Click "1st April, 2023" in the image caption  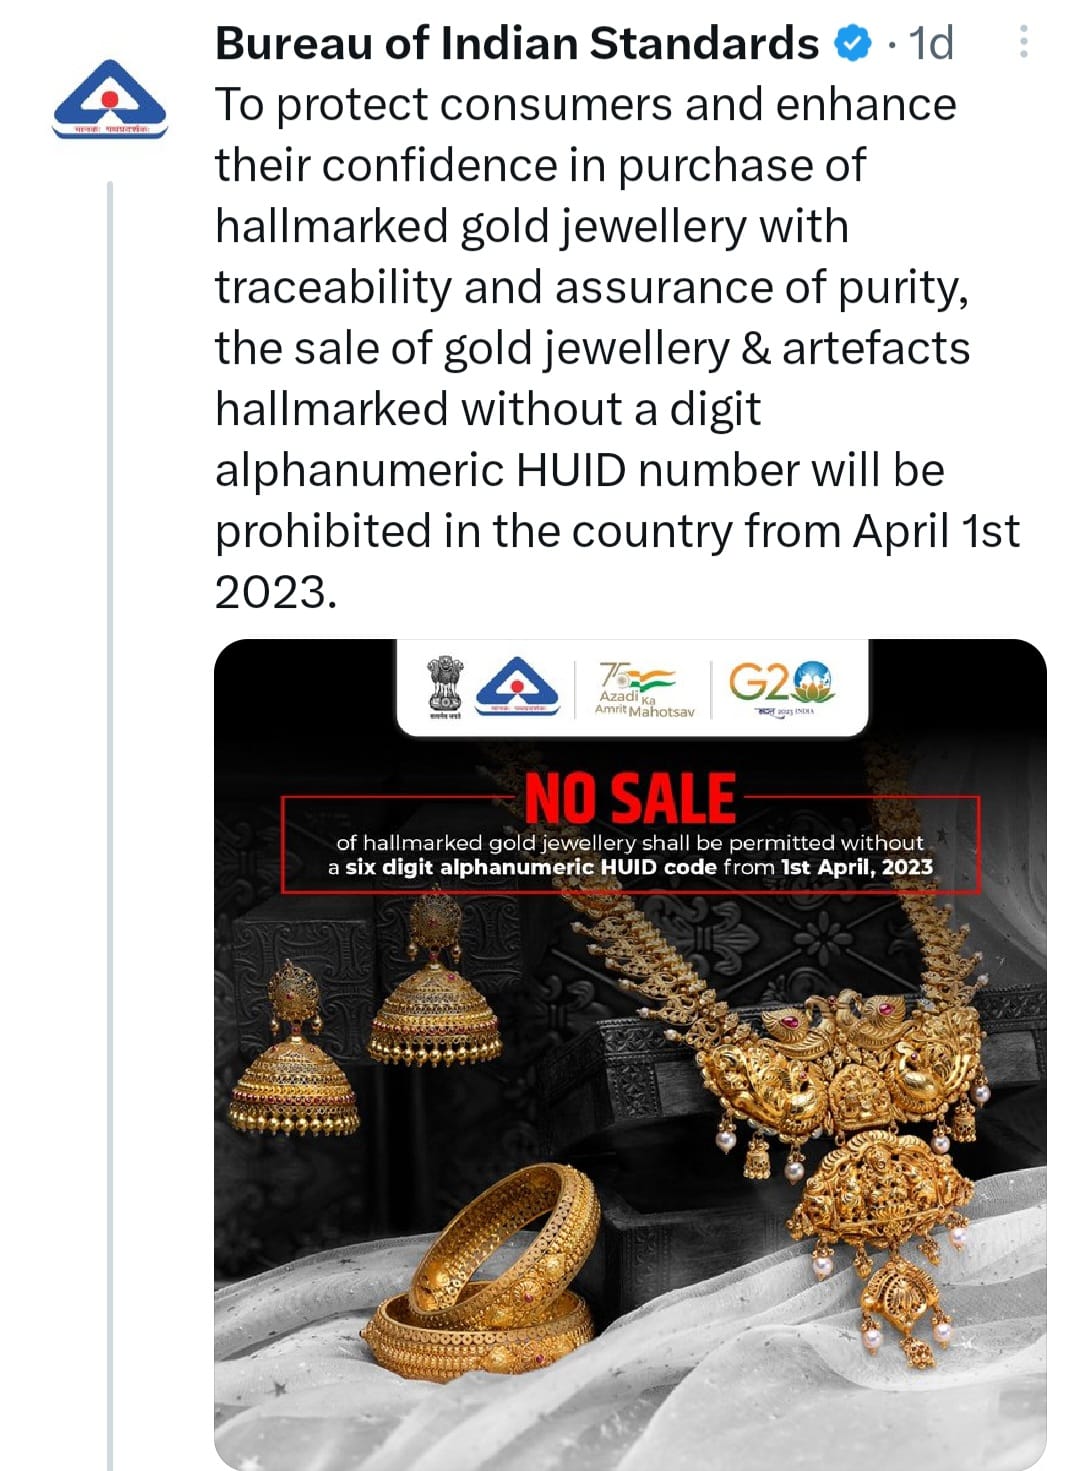[856, 867]
